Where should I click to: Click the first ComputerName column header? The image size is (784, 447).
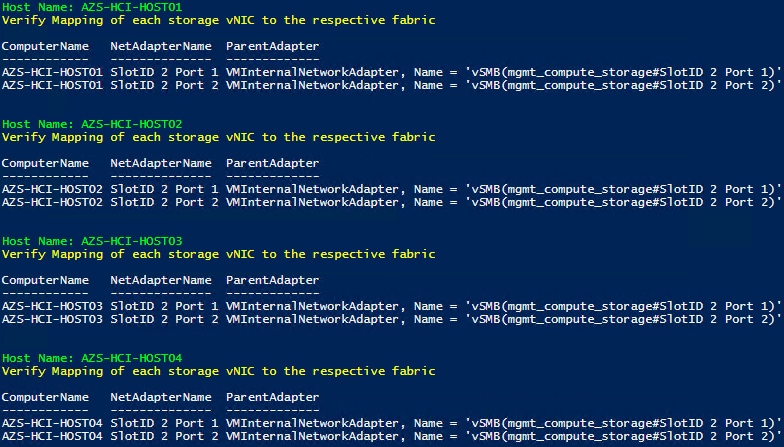point(46,46)
